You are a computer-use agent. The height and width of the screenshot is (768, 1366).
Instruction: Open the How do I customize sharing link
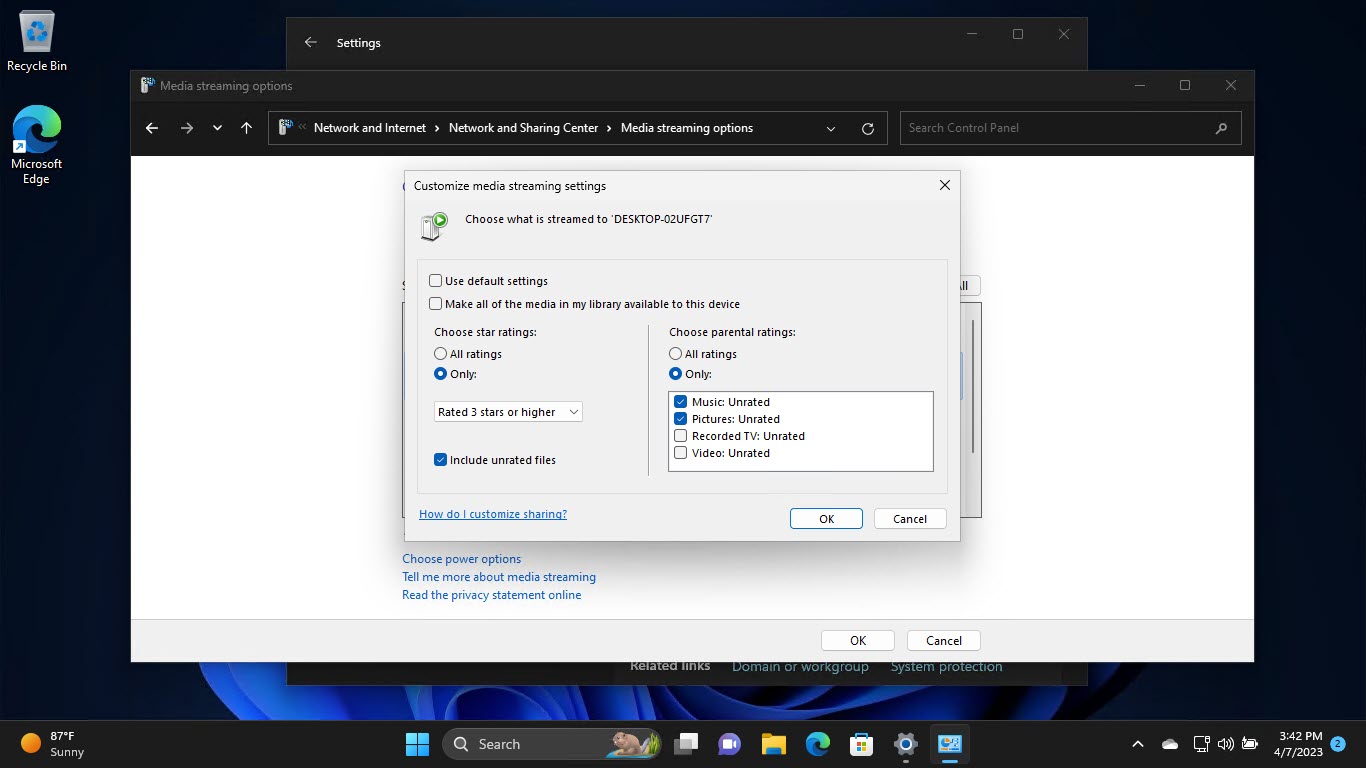[x=492, y=514]
